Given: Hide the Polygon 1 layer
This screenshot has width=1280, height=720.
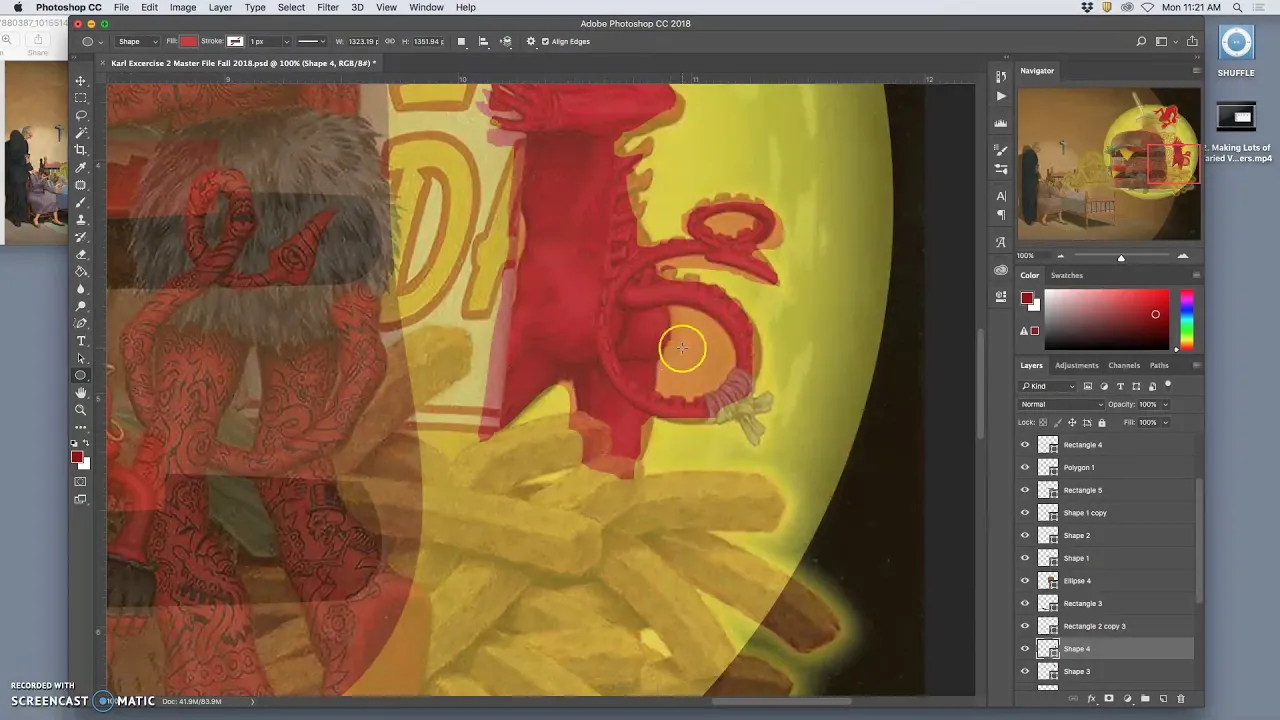Looking at the screenshot, I should [x=1024, y=467].
